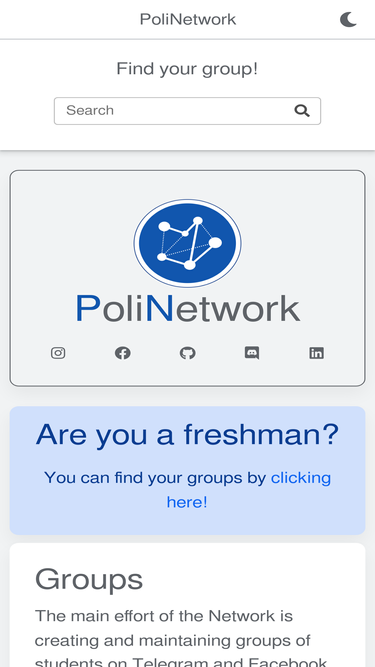Click the circular blue network logo
Image resolution: width=375 pixels, height=667 pixels.
coord(188,243)
